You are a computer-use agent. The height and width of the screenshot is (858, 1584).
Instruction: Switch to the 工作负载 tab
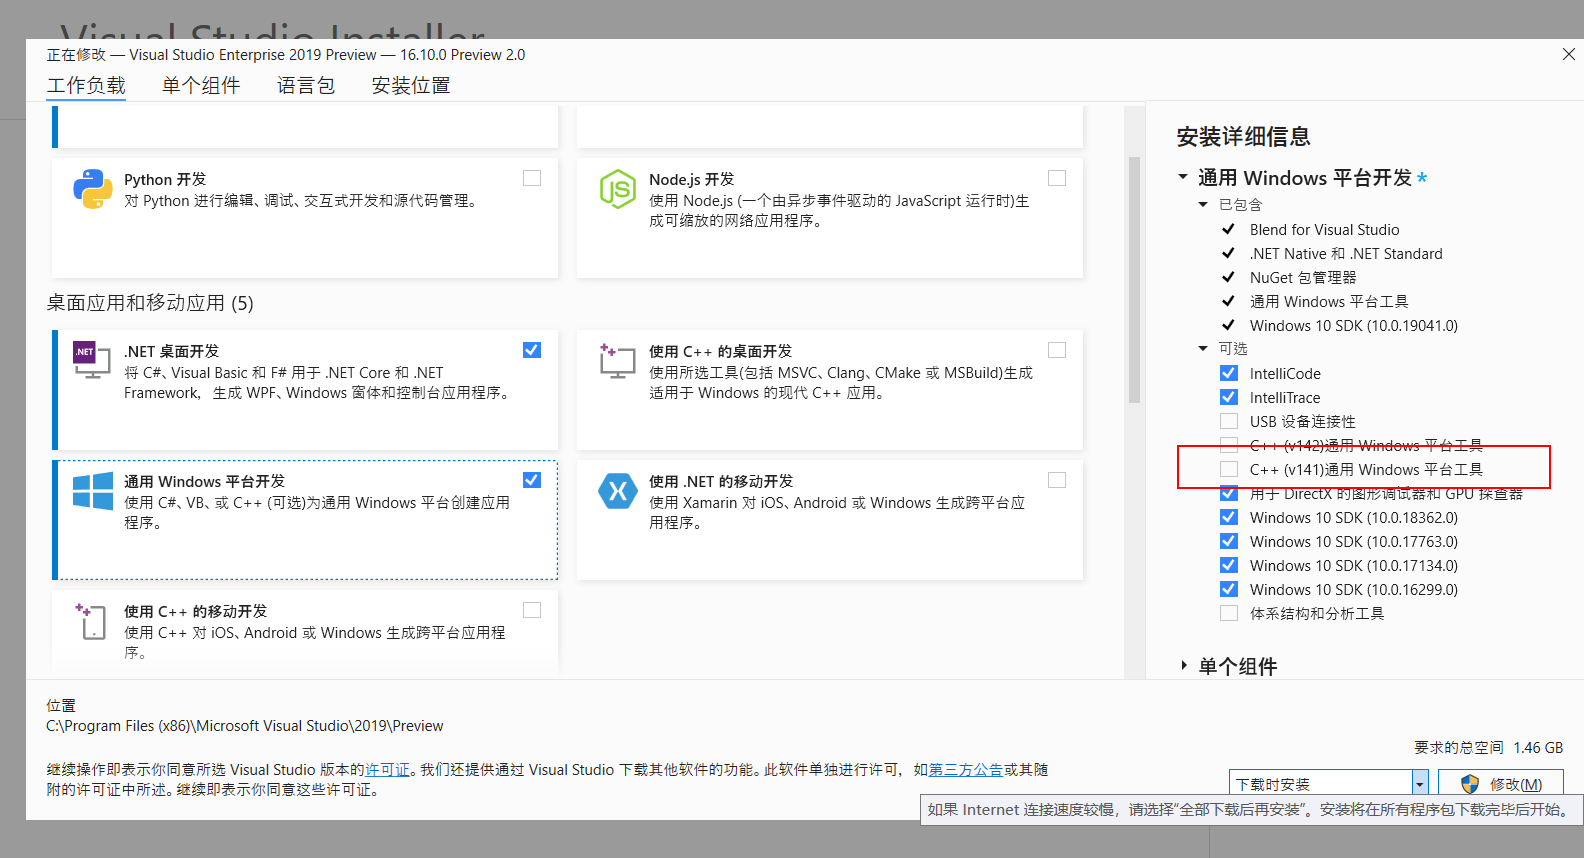pyautogui.click(x=86, y=85)
